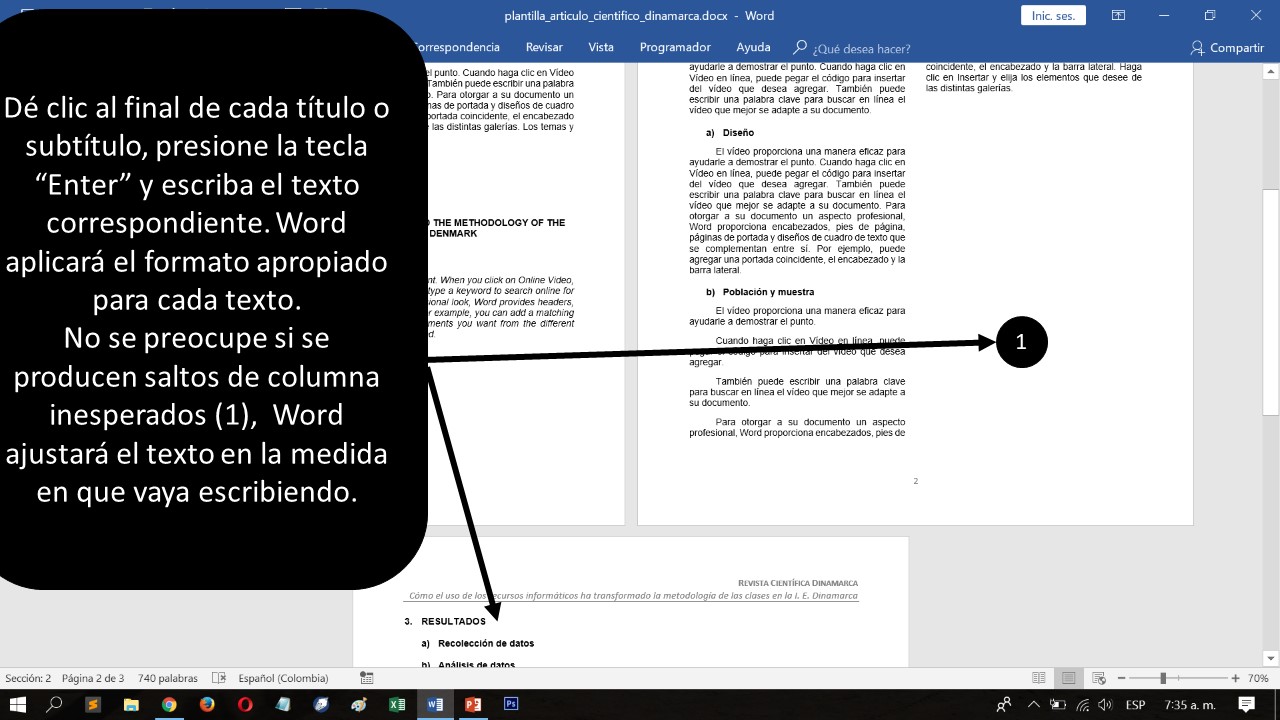Click the scrollbar down arrow
The image size is (1280, 720).
1270,658
